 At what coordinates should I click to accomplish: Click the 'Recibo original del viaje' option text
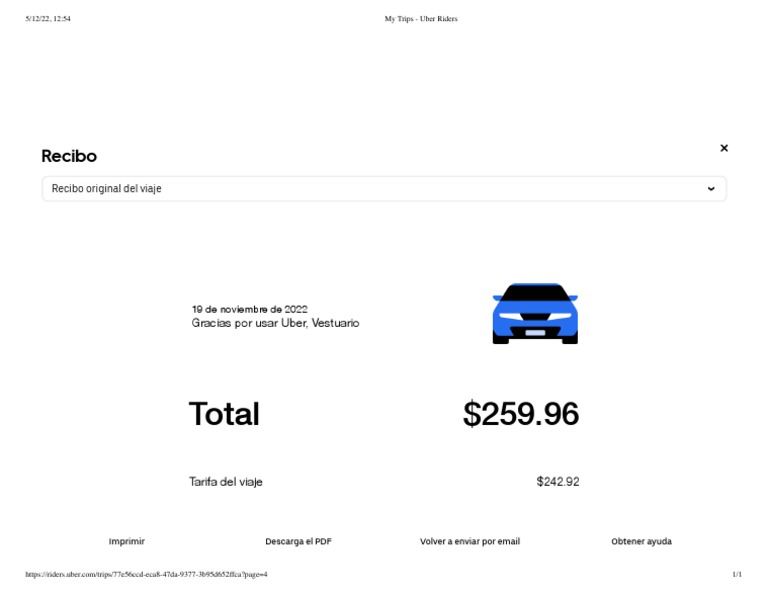(107, 189)
